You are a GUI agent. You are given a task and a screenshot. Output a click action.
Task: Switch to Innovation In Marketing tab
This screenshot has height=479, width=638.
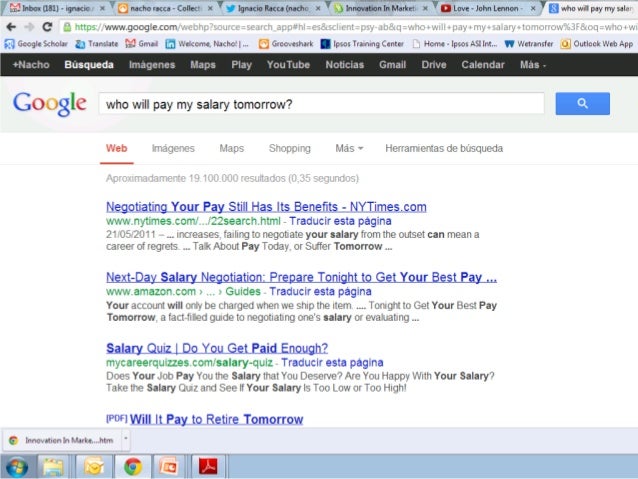tap(381, 8)
